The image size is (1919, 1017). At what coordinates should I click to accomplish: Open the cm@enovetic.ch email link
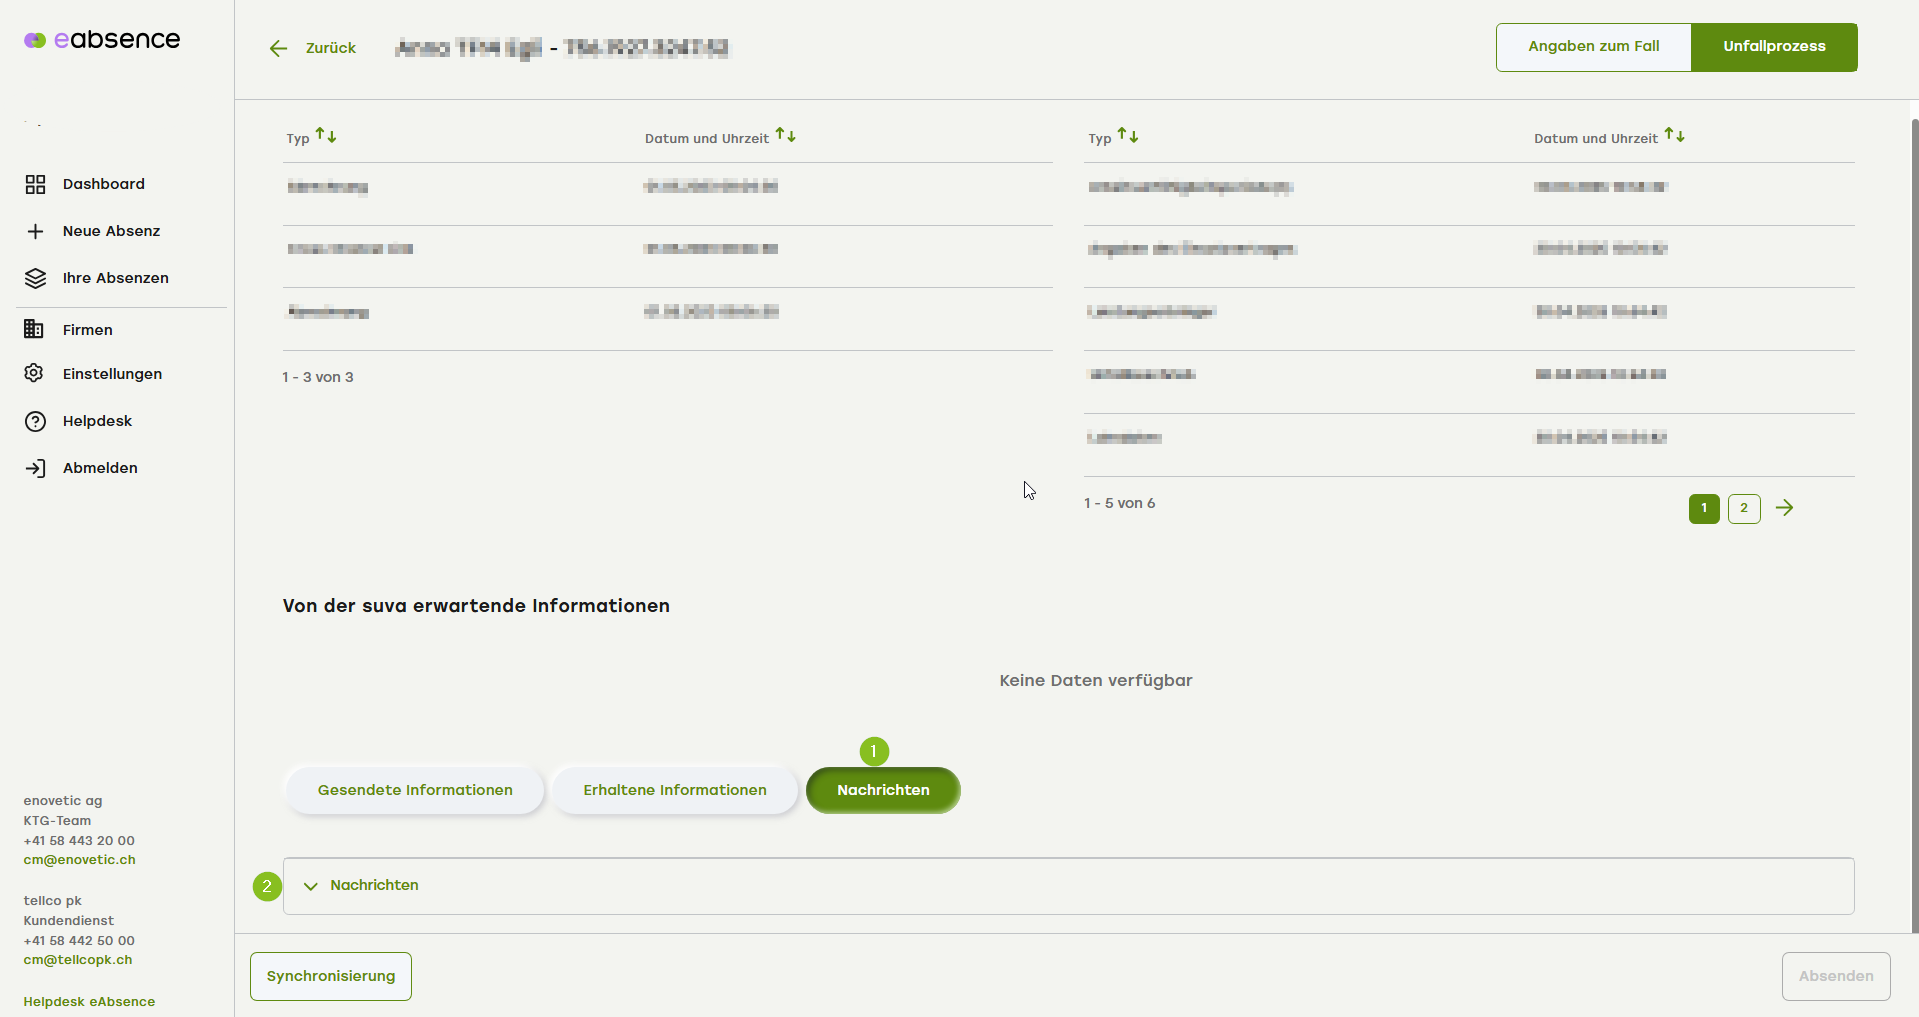(x=79, y=860)
